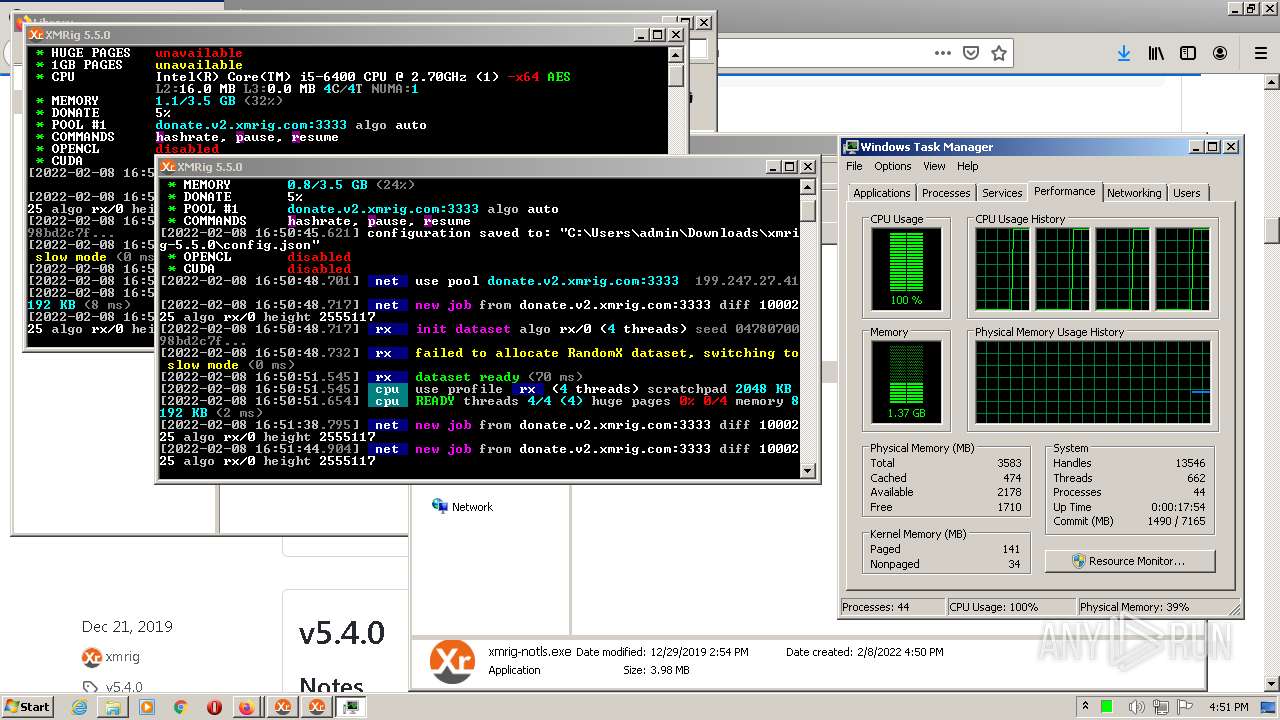Click back XMRig console scroll-up arrow

click(x=676, y=55)
